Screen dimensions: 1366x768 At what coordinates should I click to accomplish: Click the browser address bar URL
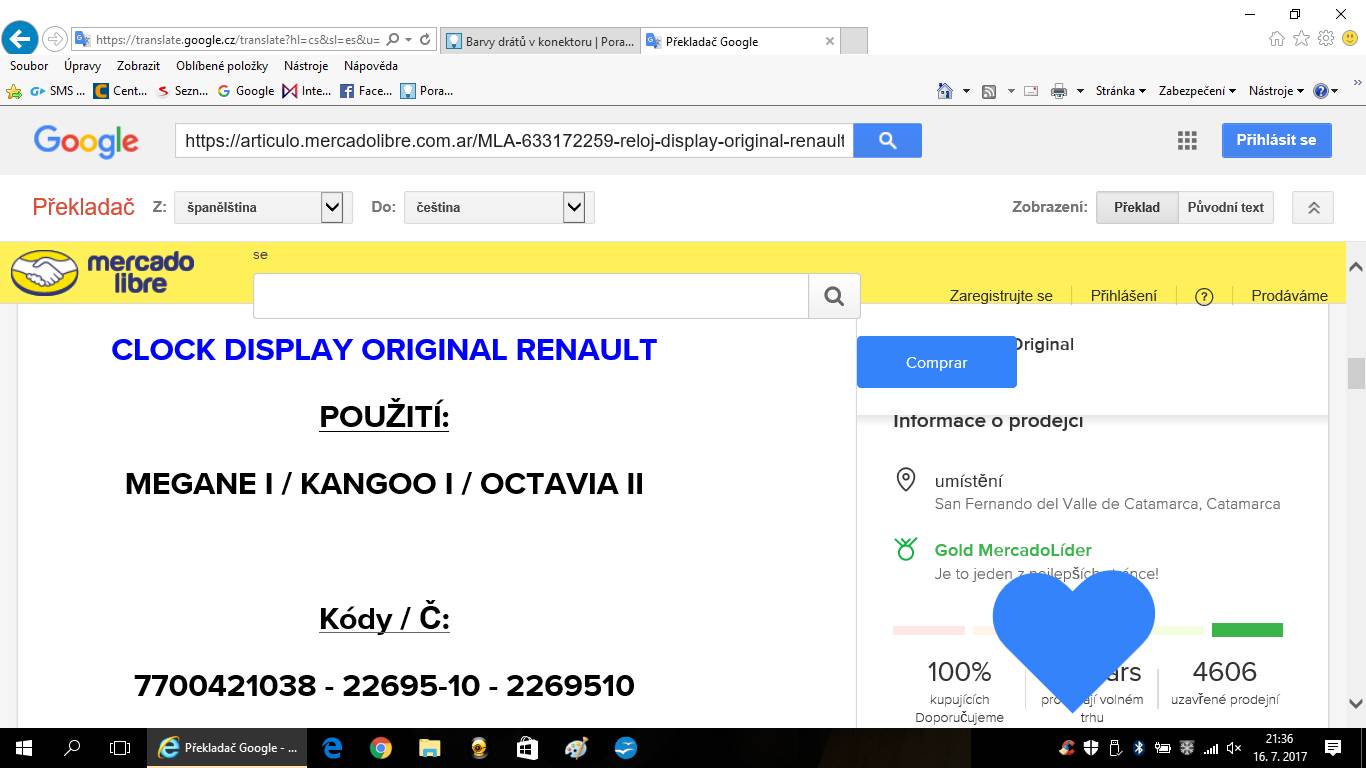coord(238,40)
